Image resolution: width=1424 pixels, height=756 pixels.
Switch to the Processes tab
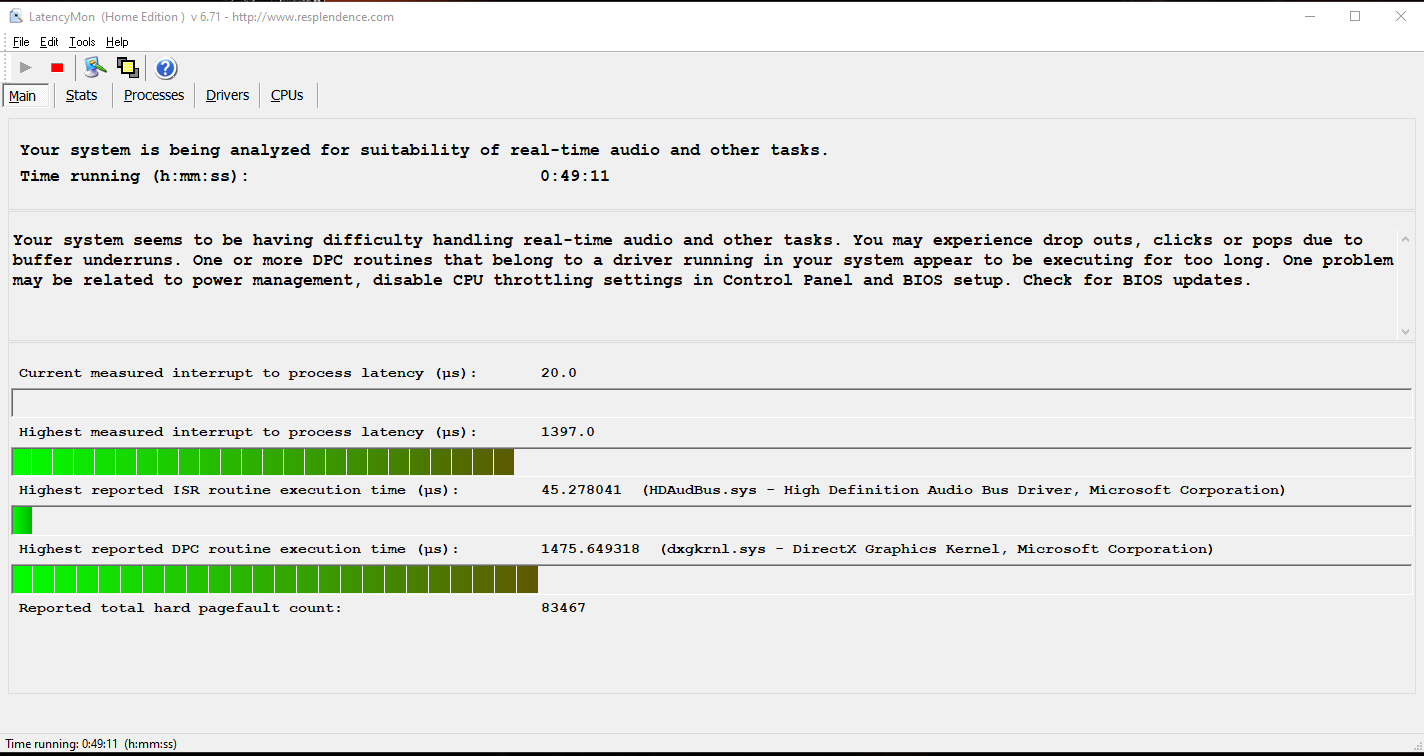(154, 95)
